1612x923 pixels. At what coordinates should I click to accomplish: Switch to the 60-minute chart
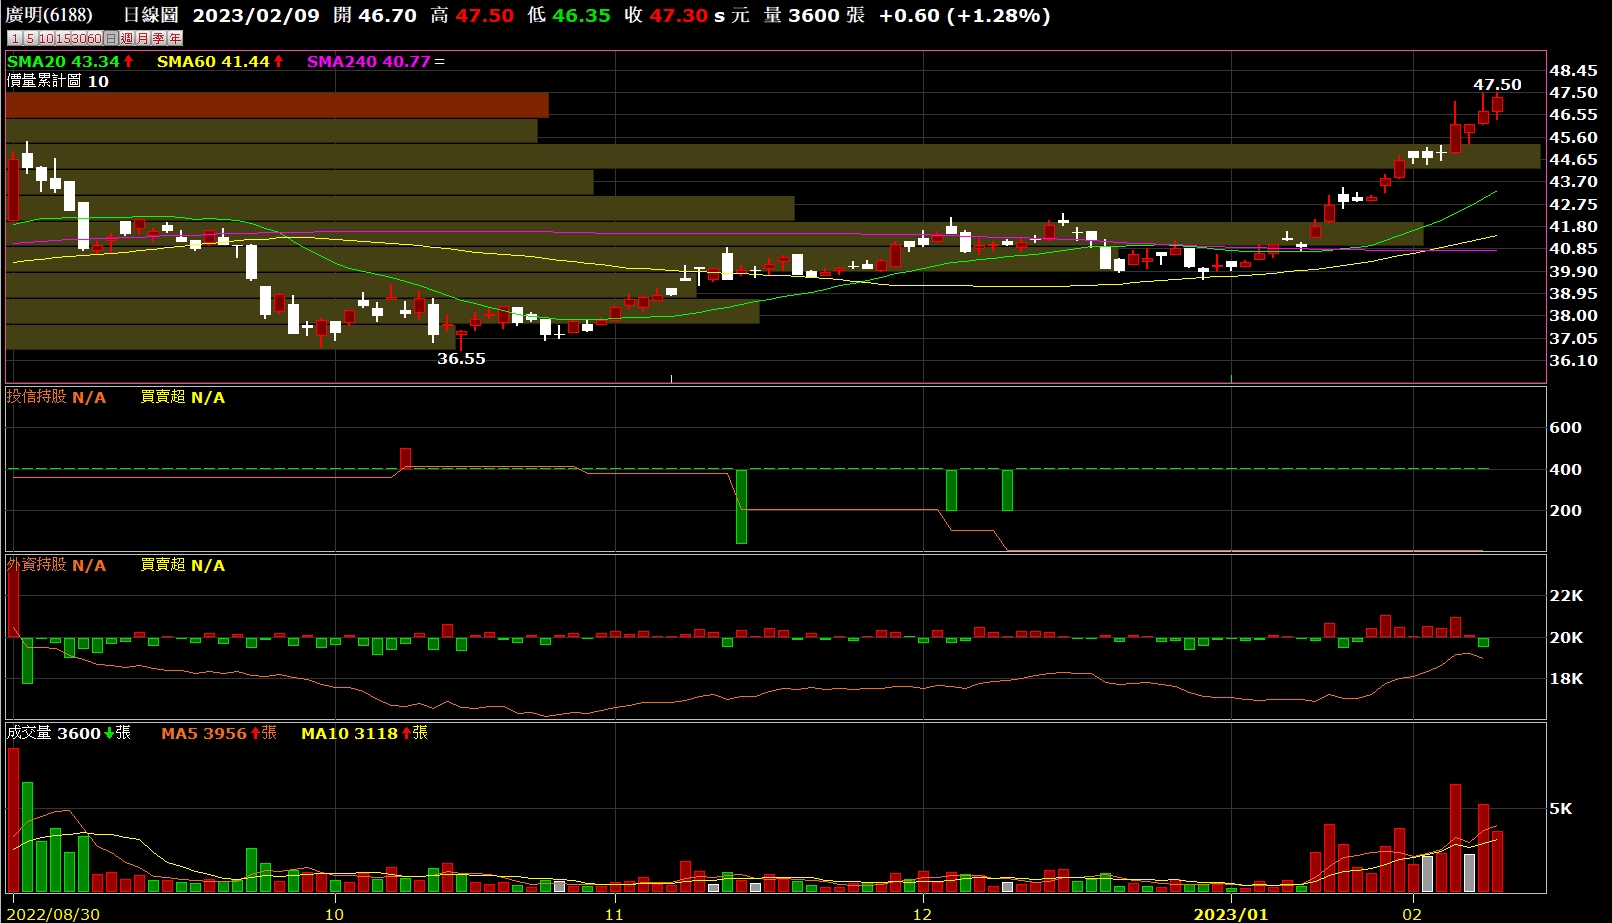(95, 38)
